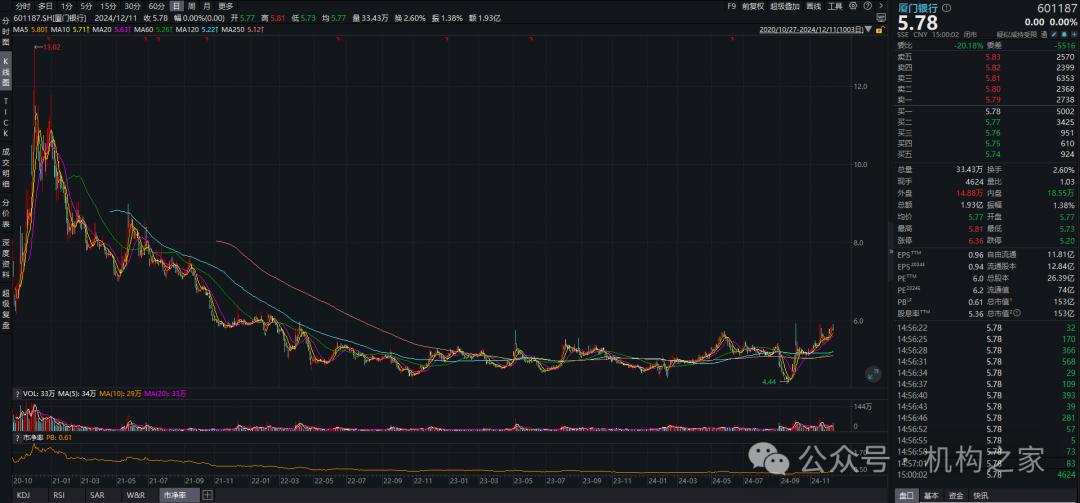The height and width of the screenshot is (503, 1080).
Task: Click the F9 button
Action: tap(731, 6)
